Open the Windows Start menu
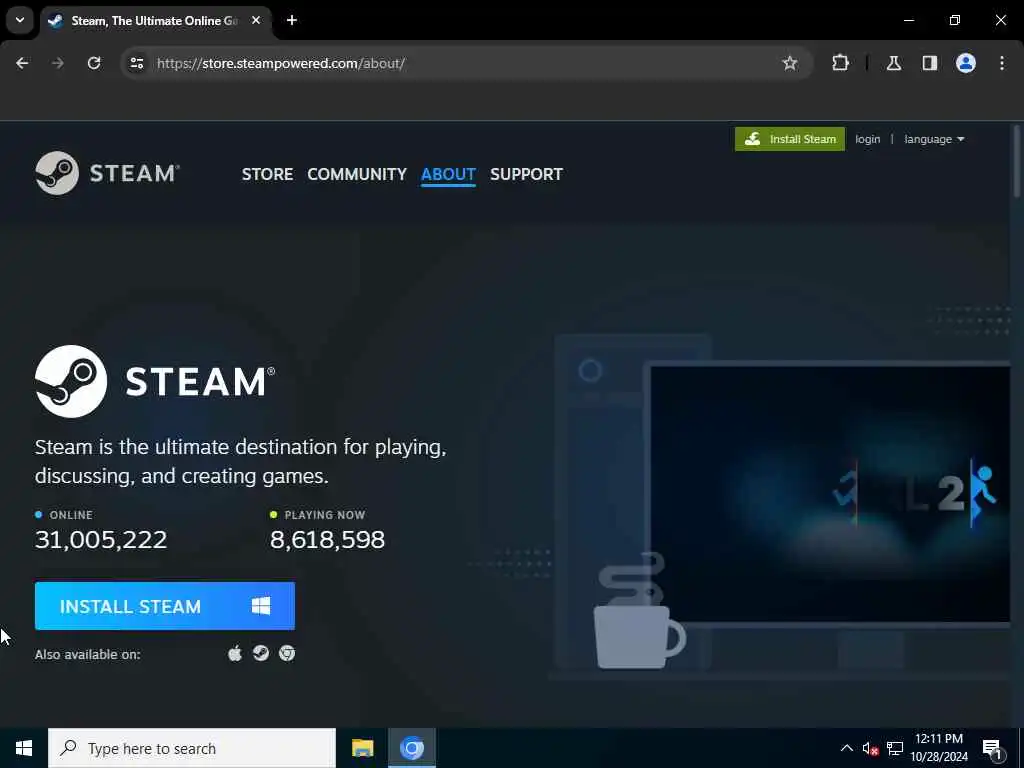 (24, 748)
